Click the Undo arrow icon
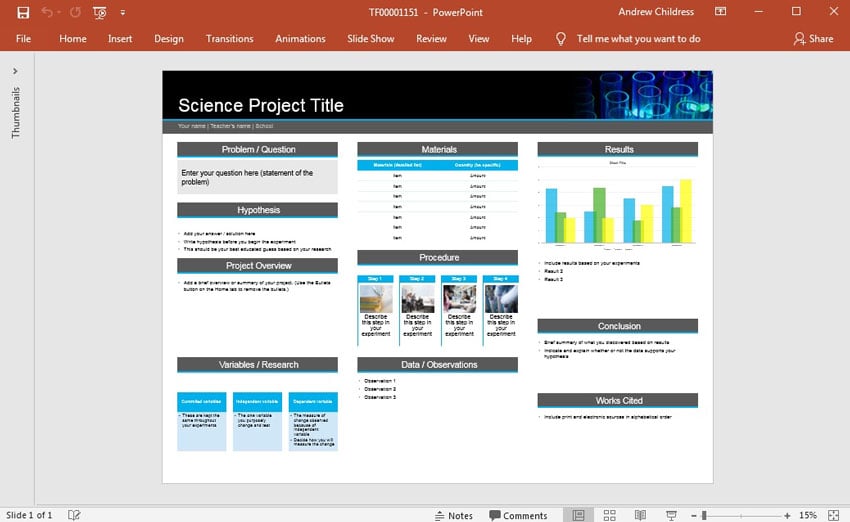 [x=47, y=12]
